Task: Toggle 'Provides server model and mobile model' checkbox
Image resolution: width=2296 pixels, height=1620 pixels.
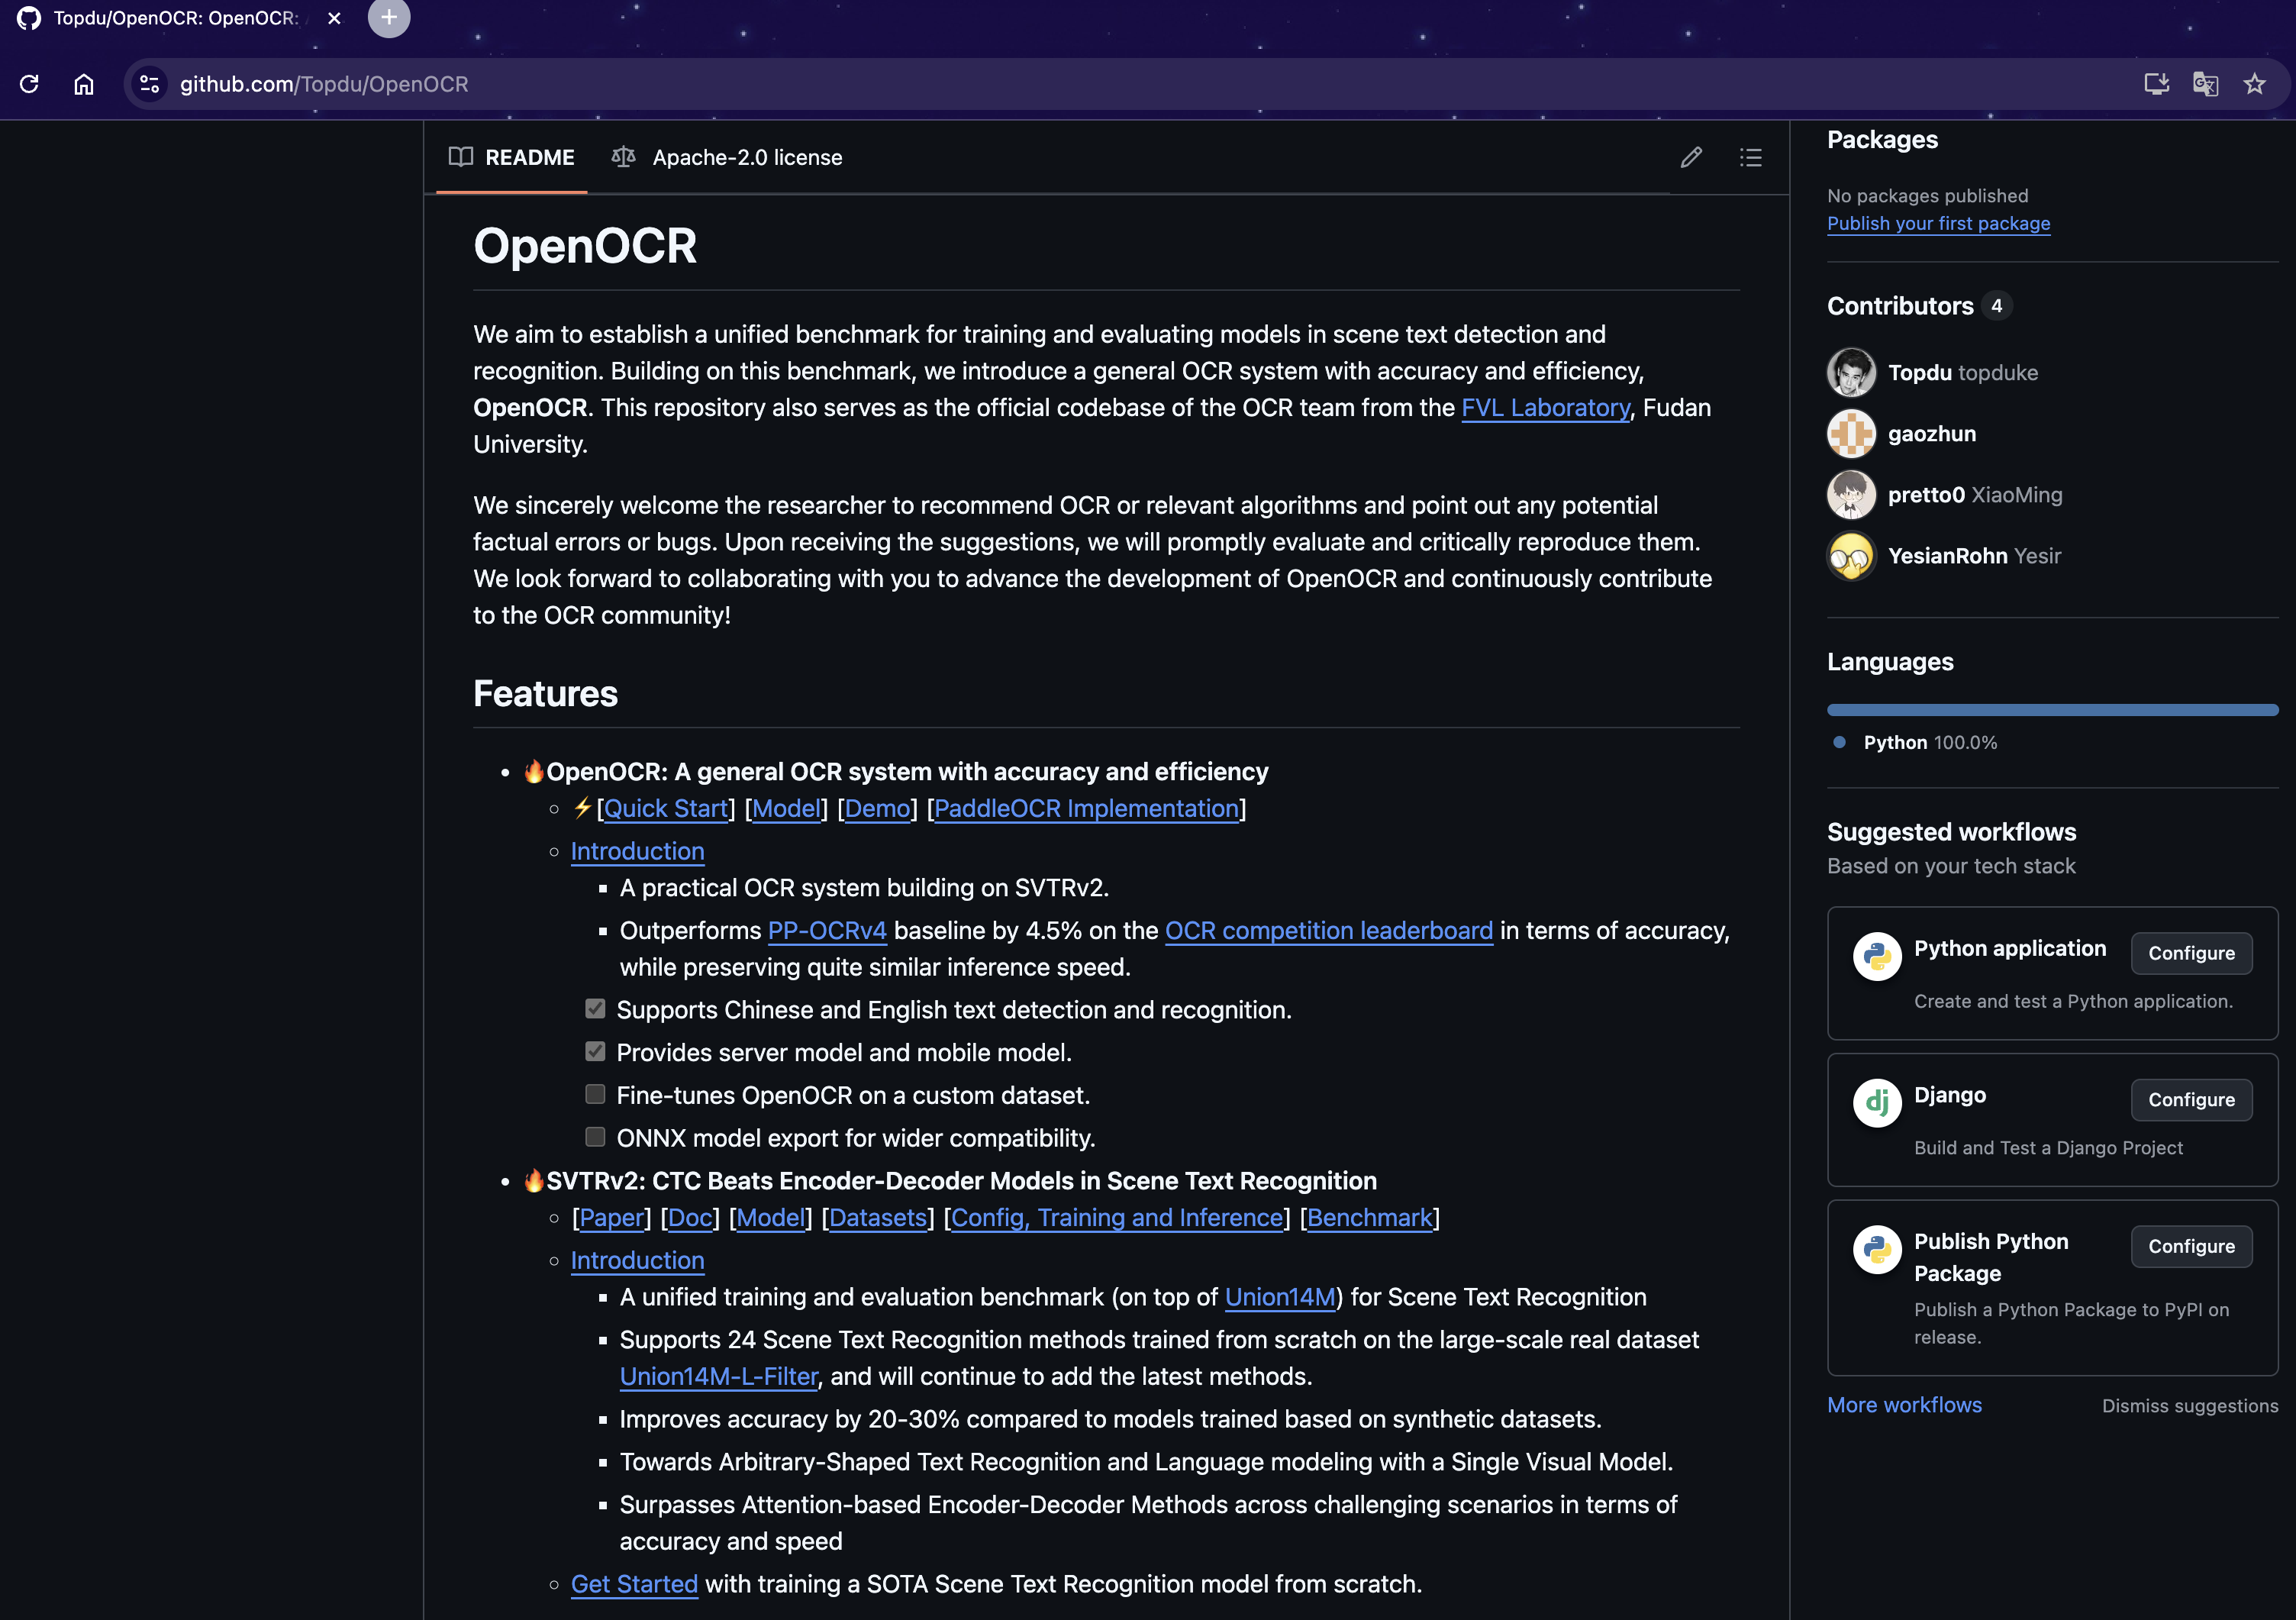Action: pos(595,1051)
